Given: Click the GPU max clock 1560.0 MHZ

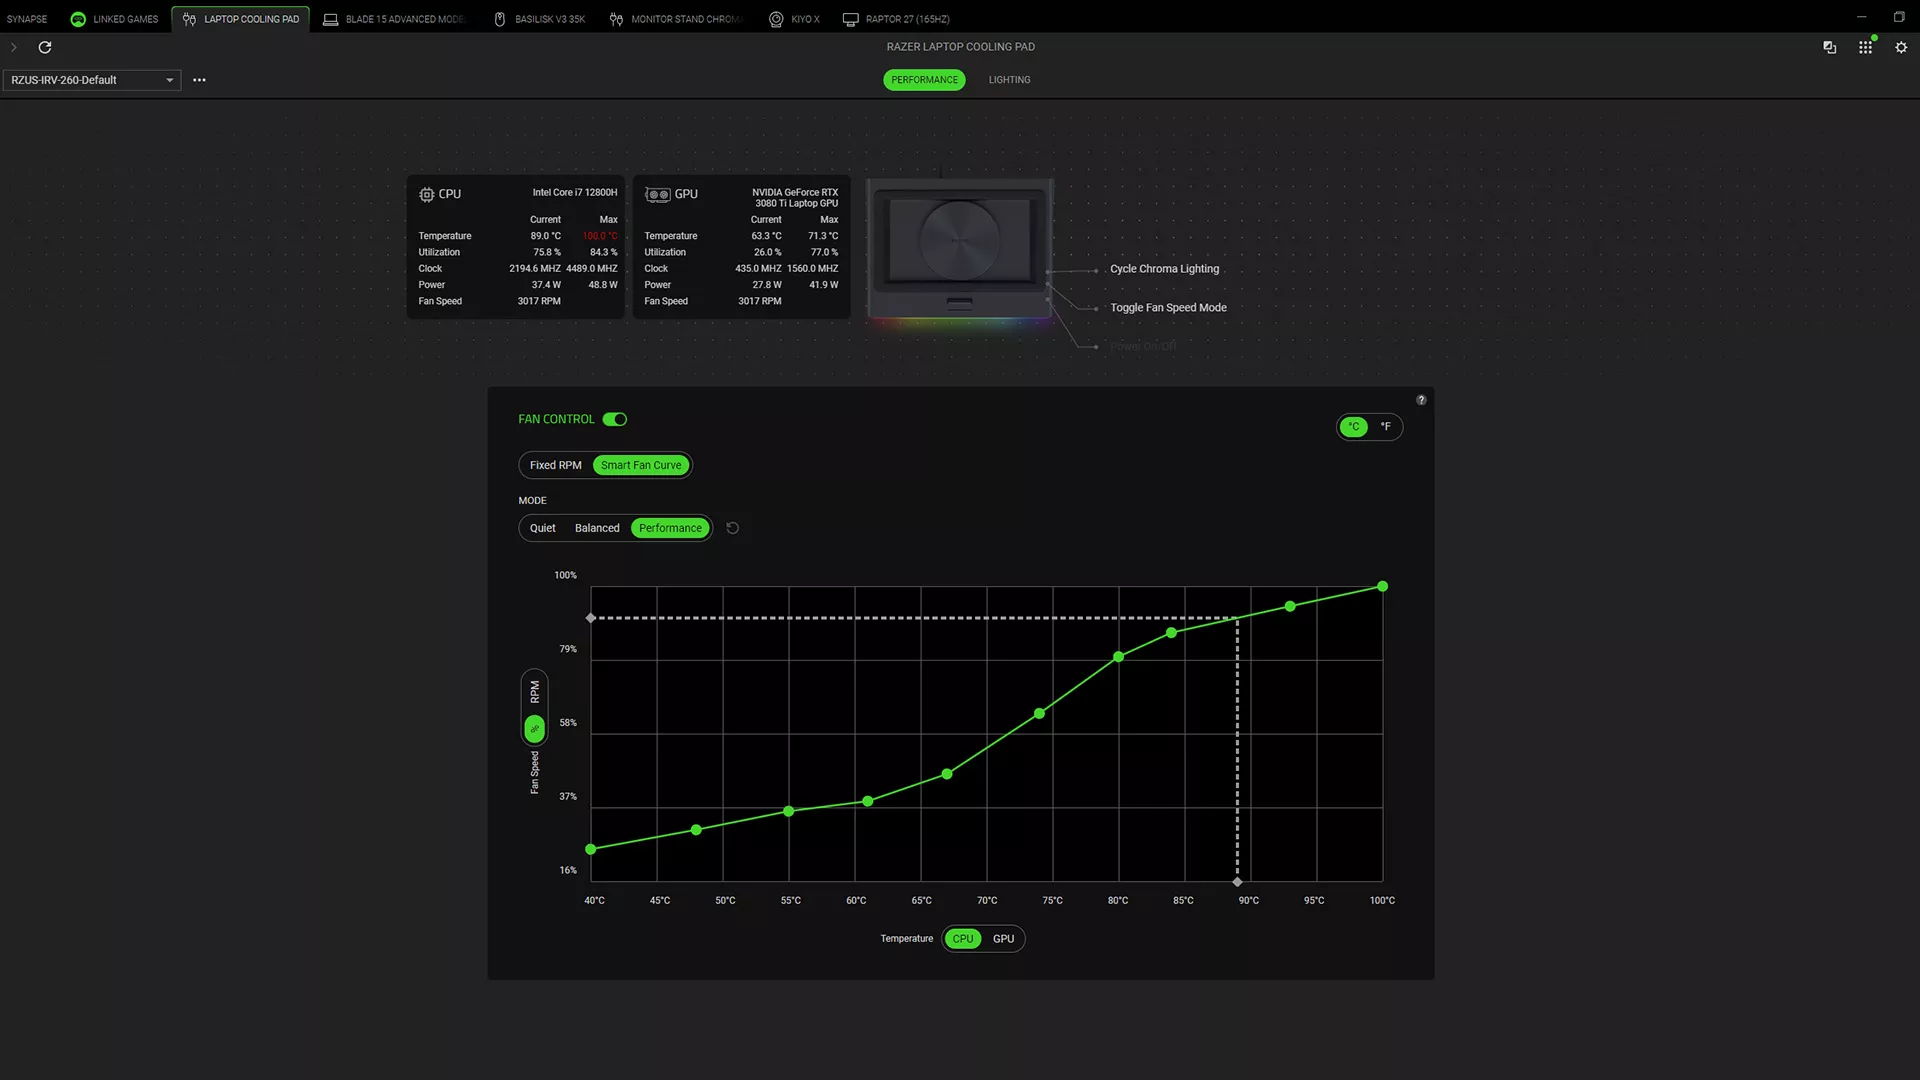Looking at the screenshot, I should [812, 269].
